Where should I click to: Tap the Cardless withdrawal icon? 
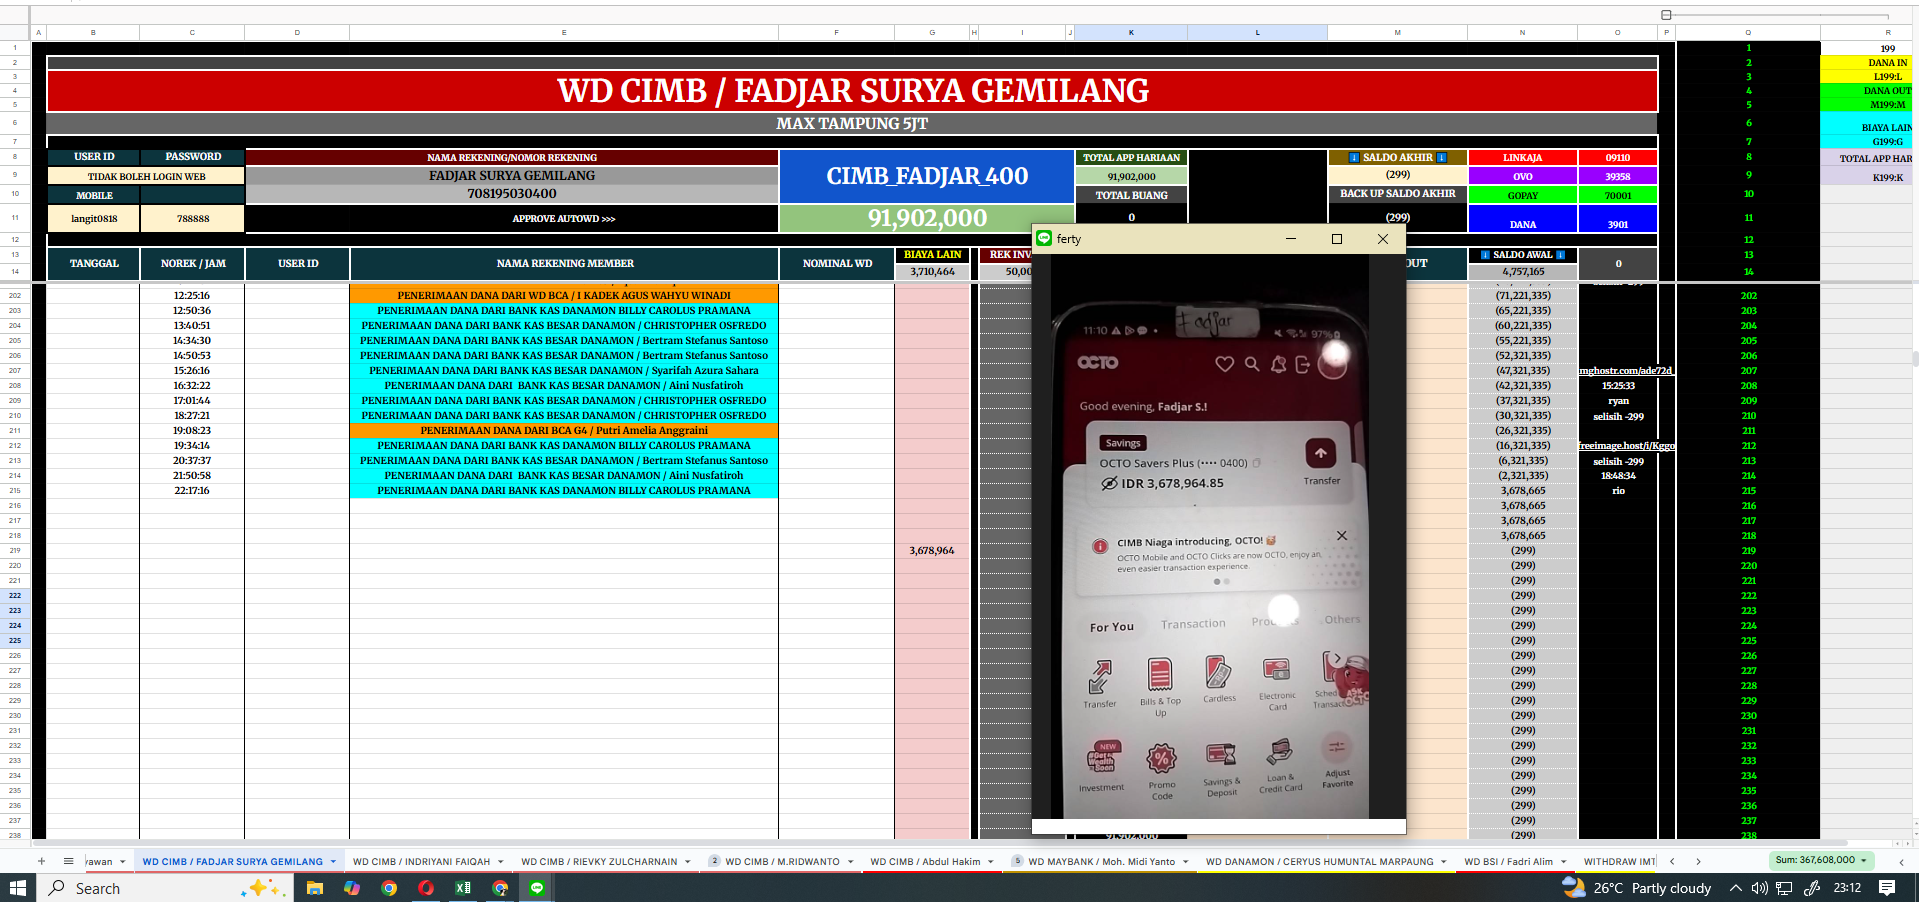(x=1218, y=671)
